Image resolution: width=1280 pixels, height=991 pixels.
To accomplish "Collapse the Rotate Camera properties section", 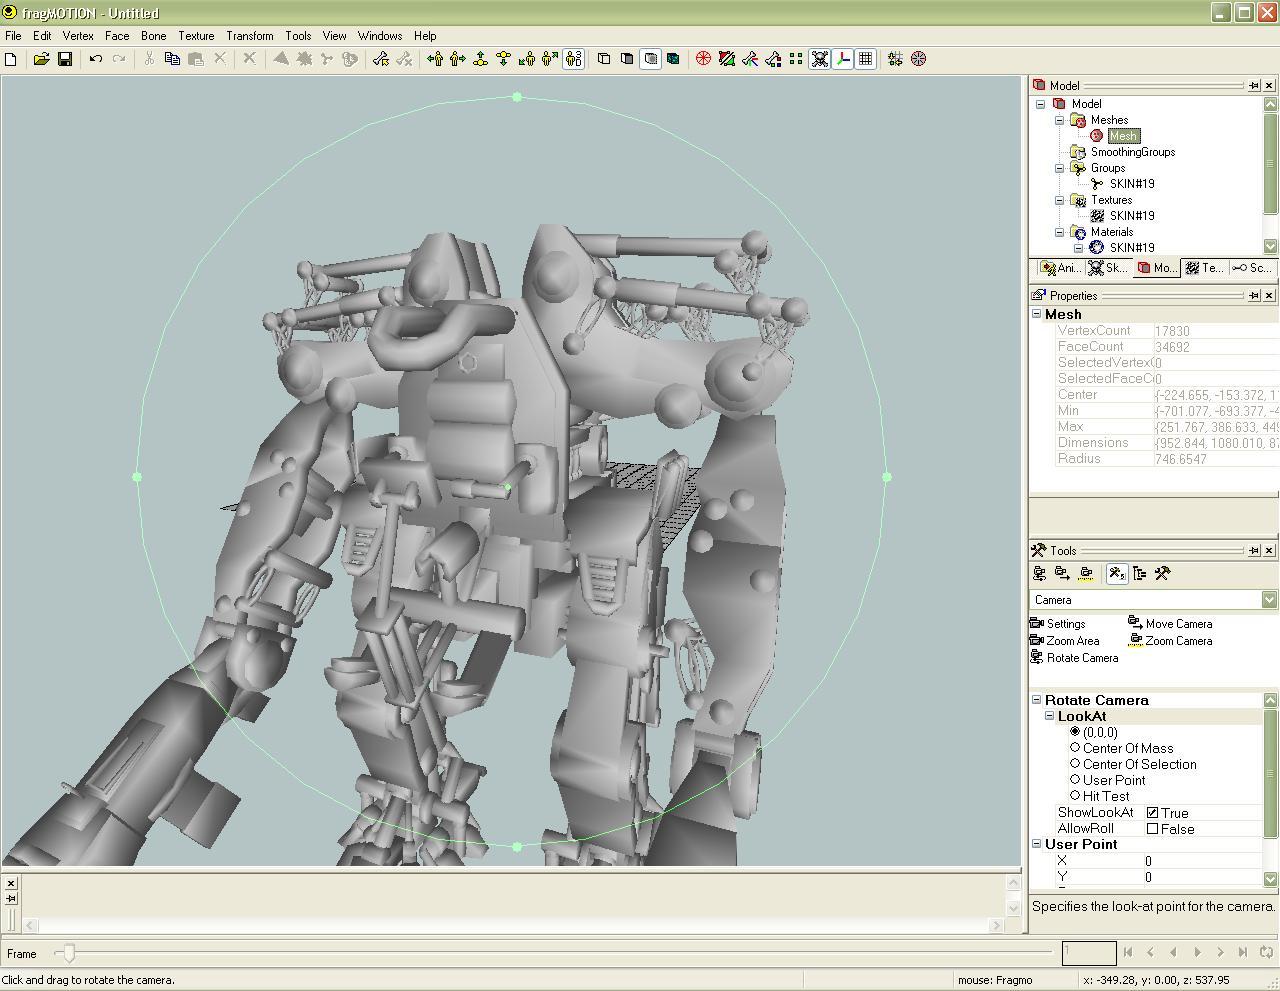I will (1036, 700).
